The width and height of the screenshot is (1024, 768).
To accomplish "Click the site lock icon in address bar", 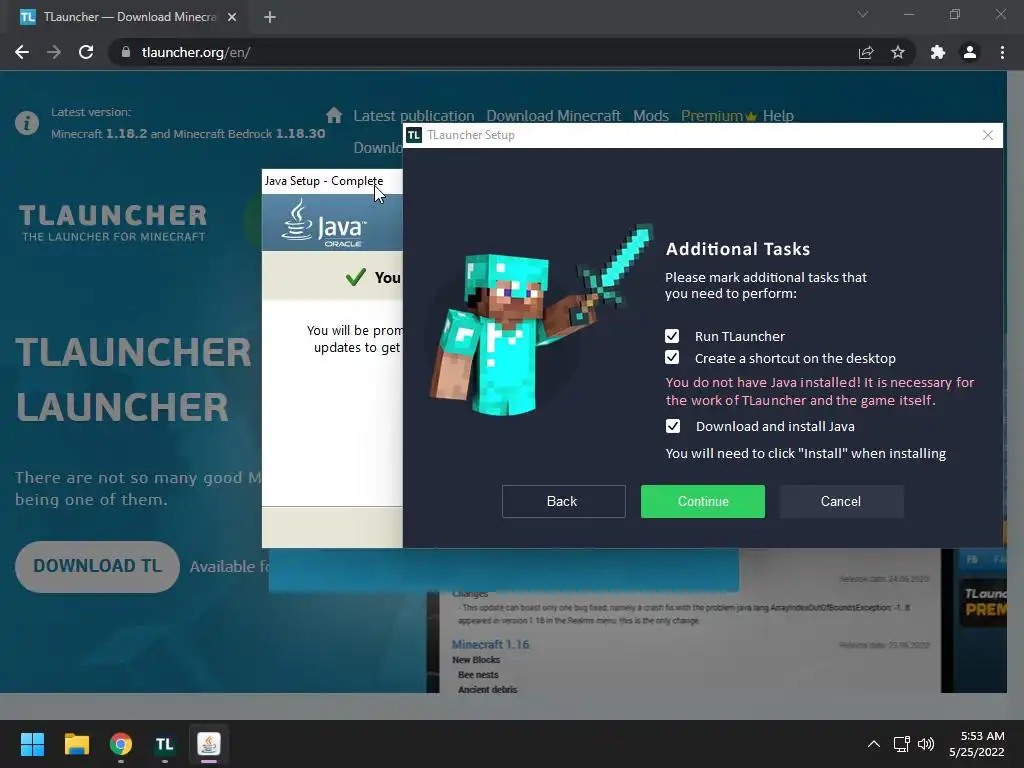I will (x=126, y=52).
